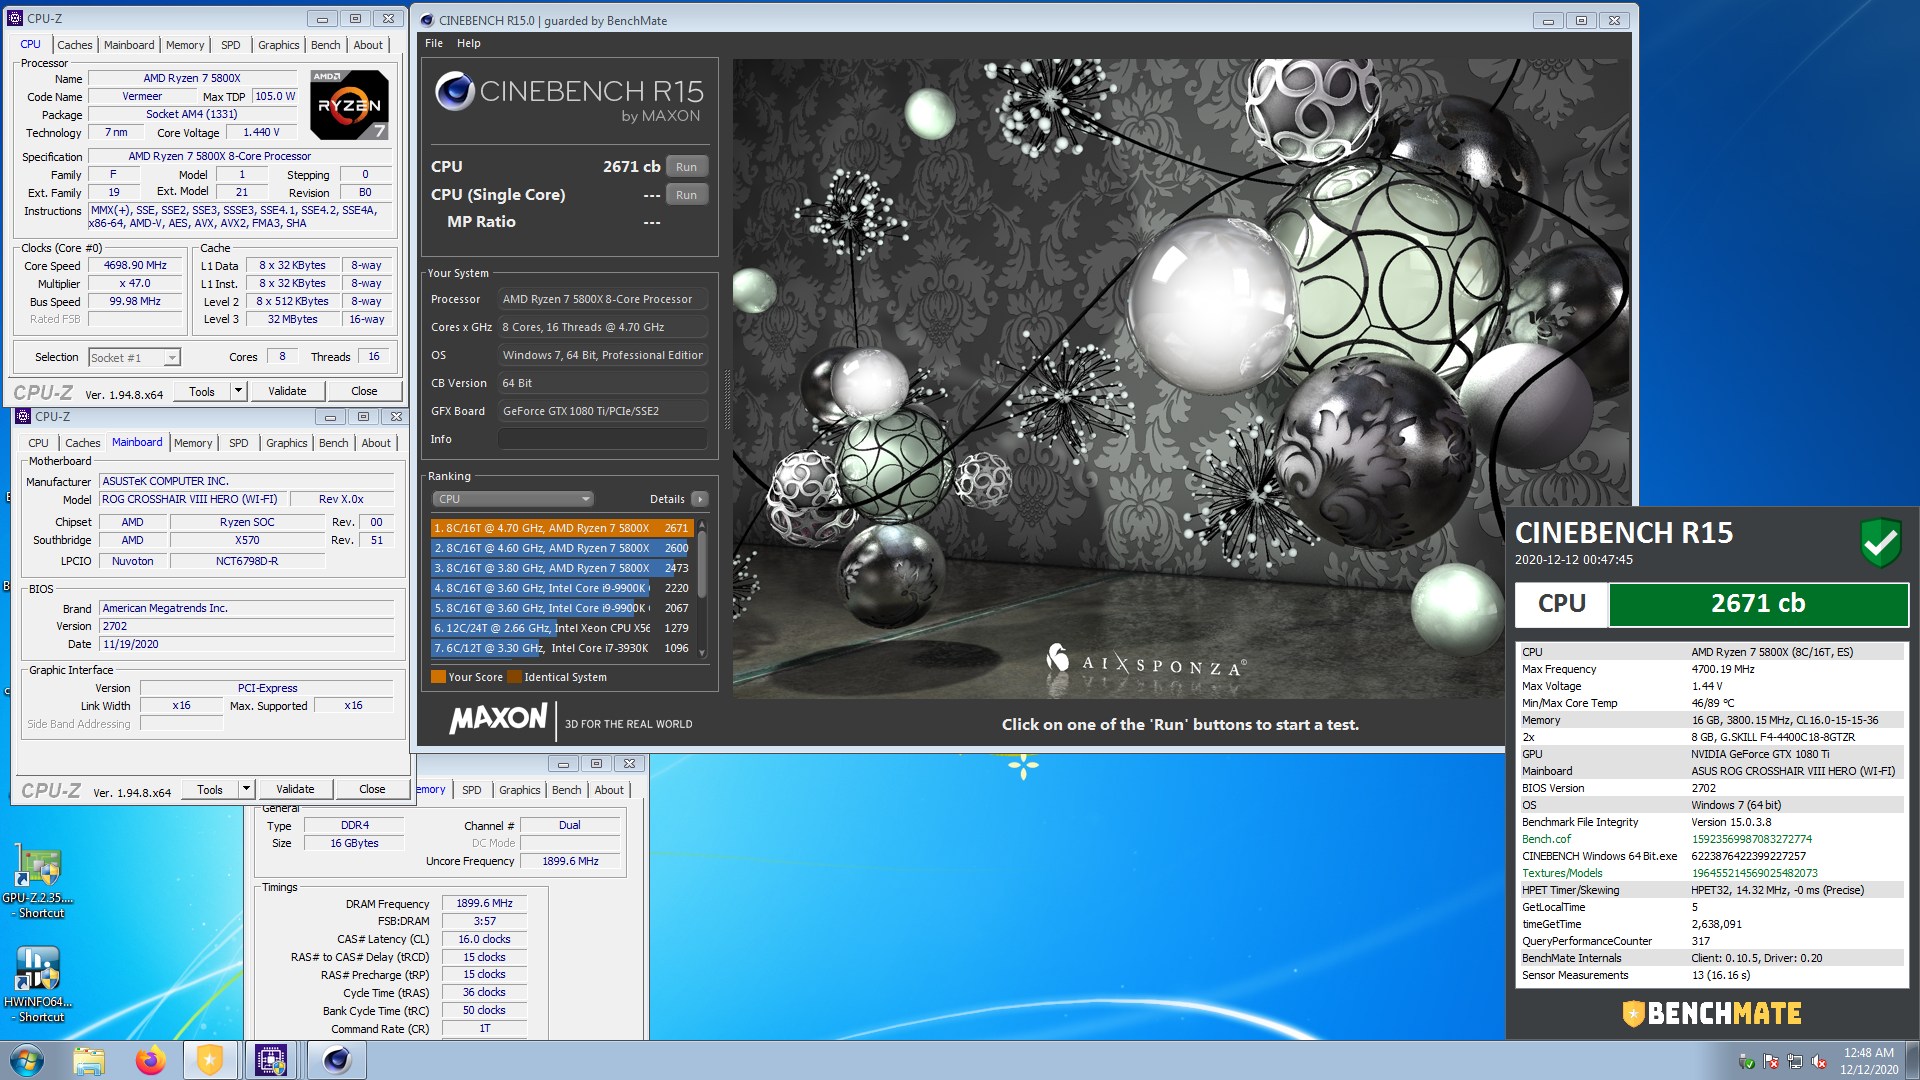Click the AMD Ryzen 7 logo in CPU-Z
Image resolution: width=1920 pixels, height=1080 pixels.
(x=349, y=104)
